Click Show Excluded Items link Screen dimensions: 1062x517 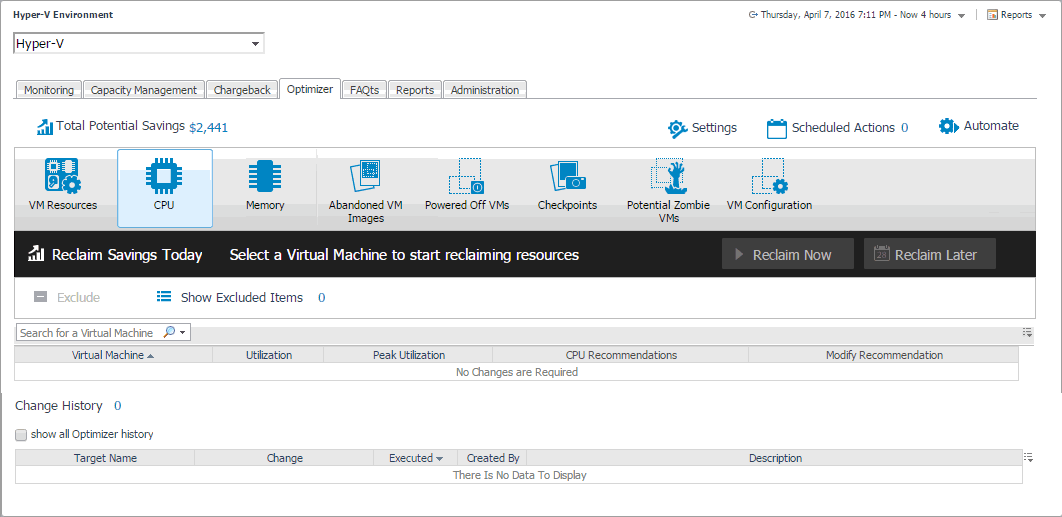coord(241,298)
